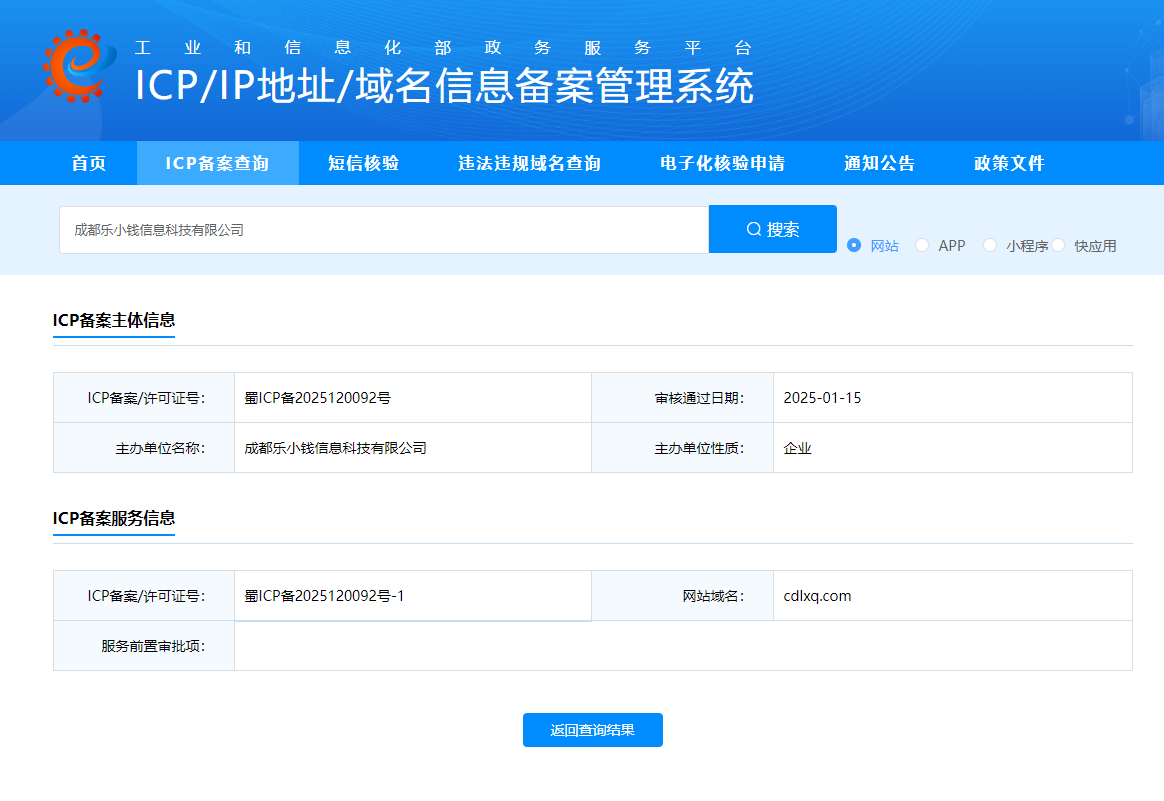Image resolution: width=1164 pixels, height=801 pixels.
Task: Click the ICP备案服务信息 section heading
Action: tap(114, 518)
